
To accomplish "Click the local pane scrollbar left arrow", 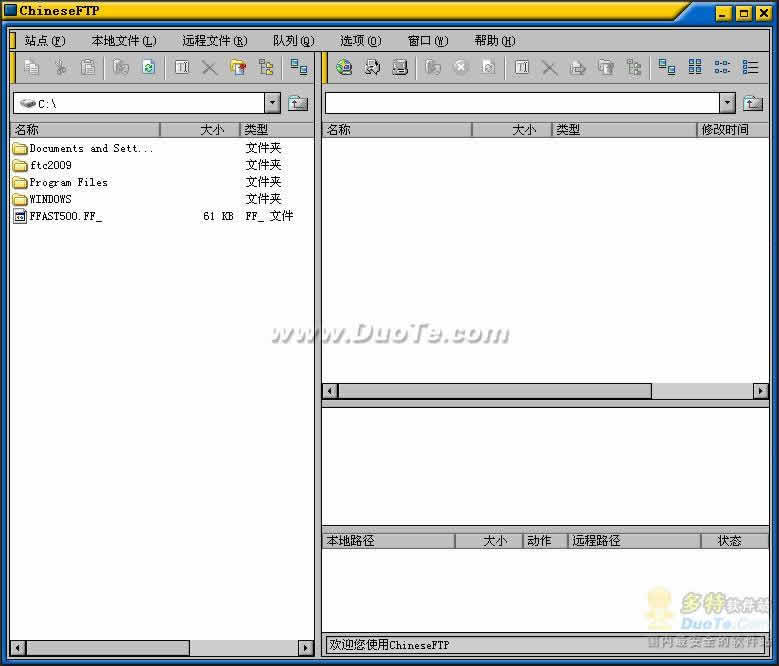I will [x=18, y=647].
